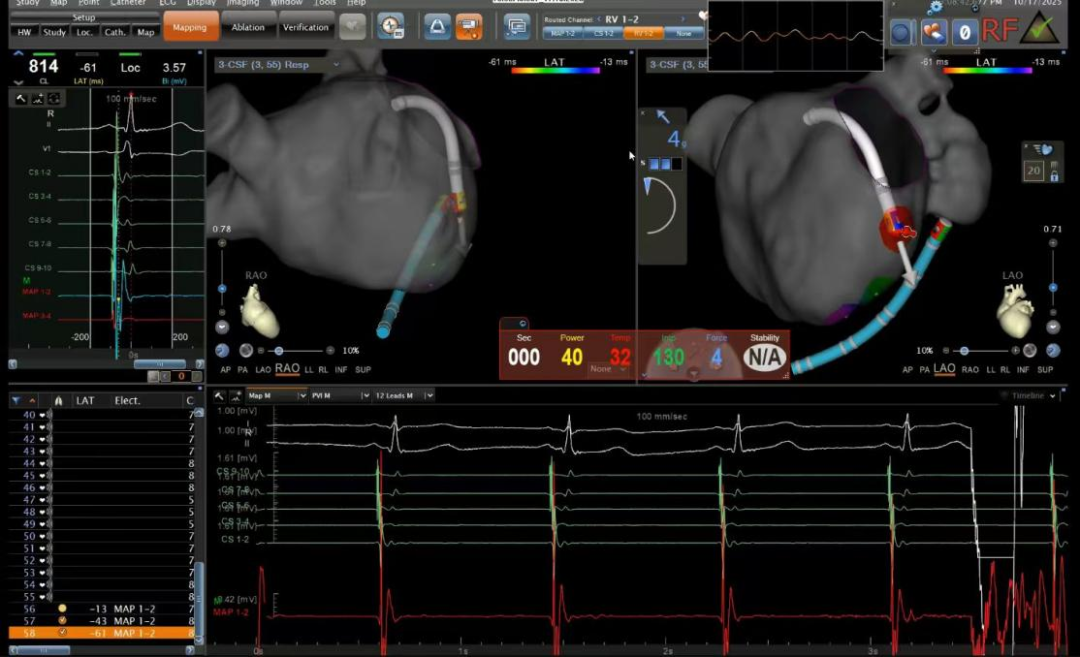Click the orange monitor toolbar icon

pos(468,27)
